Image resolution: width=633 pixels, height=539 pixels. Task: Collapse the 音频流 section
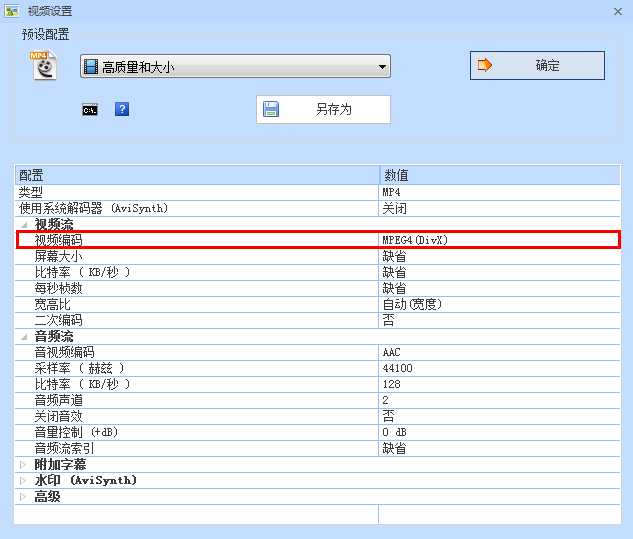[24, 336]
